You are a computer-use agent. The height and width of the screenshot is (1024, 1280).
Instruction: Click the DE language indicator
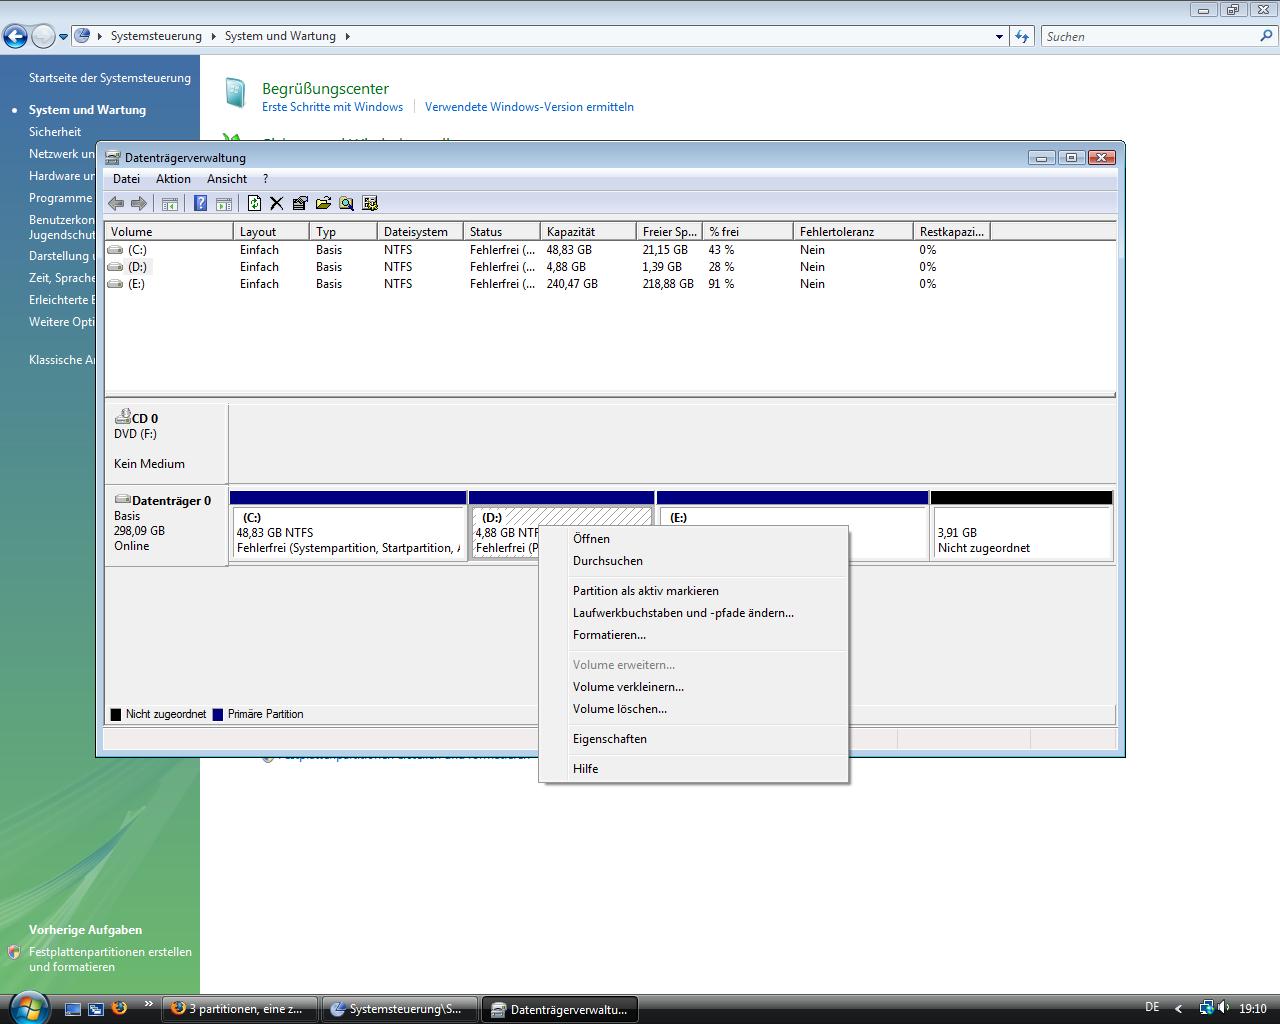click(1152, 1007)
